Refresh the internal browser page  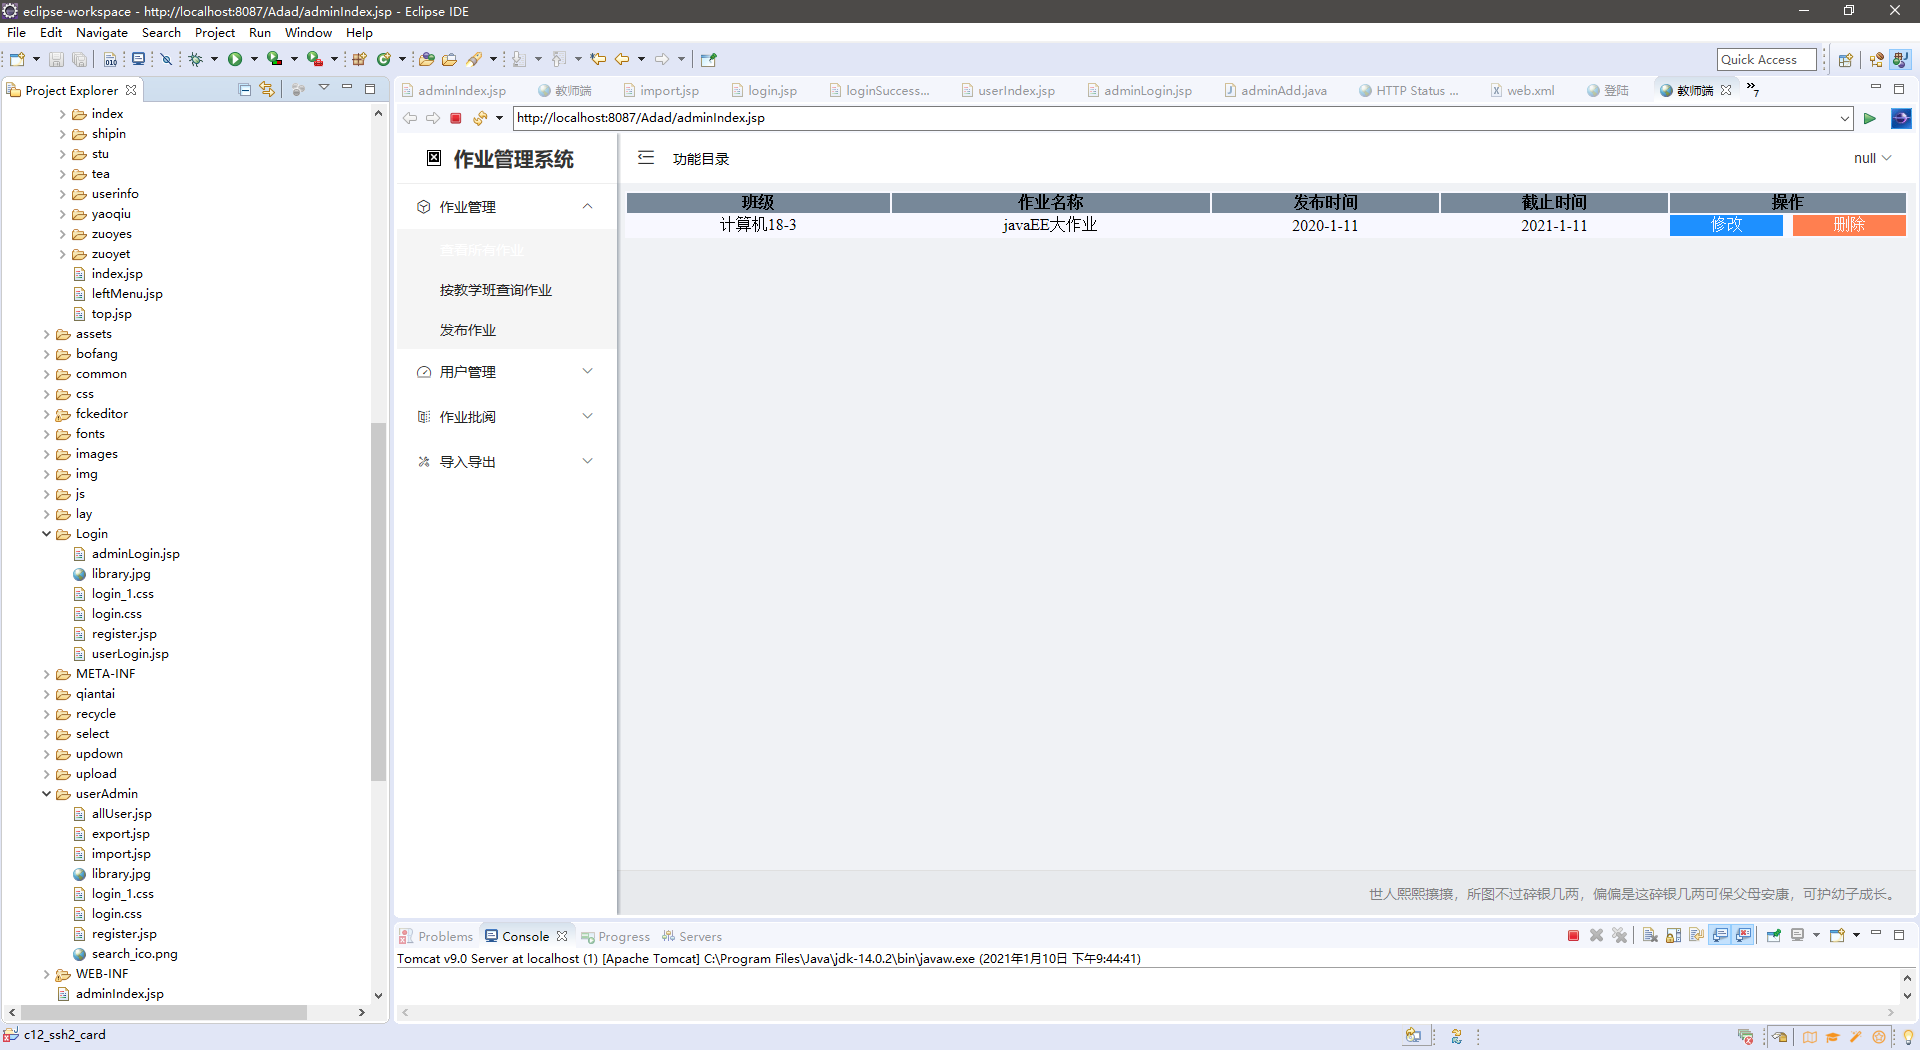pyautogui.click(x=480, y=118)
